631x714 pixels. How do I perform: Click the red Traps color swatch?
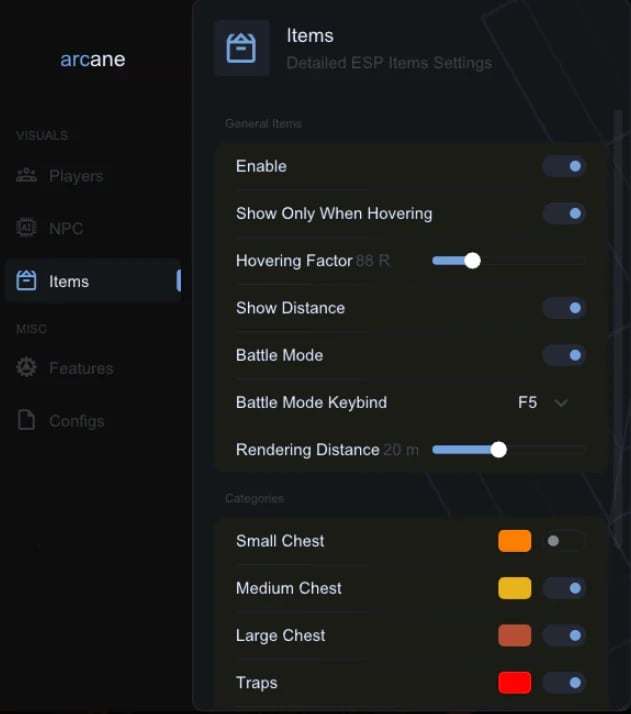pyautogui.click(x=515, y=683)
